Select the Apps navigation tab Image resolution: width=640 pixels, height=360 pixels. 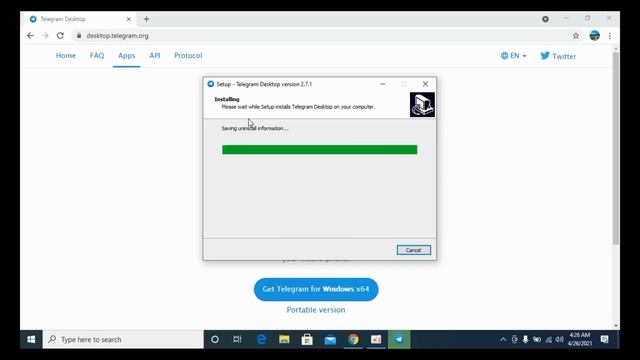127,56
